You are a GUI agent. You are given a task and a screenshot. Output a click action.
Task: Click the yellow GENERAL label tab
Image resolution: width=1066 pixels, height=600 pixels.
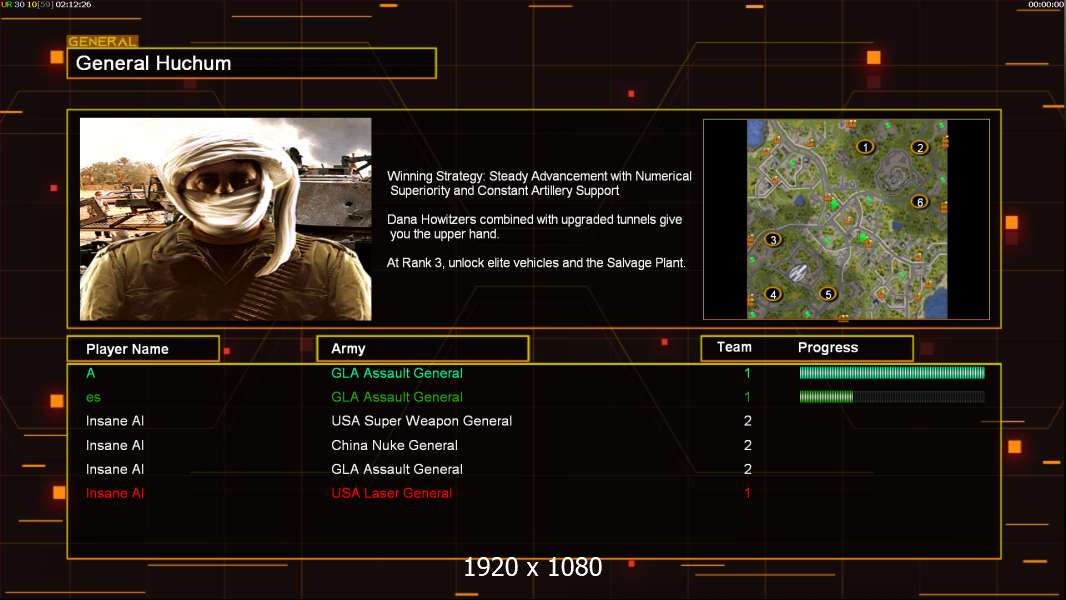point(103,41)
